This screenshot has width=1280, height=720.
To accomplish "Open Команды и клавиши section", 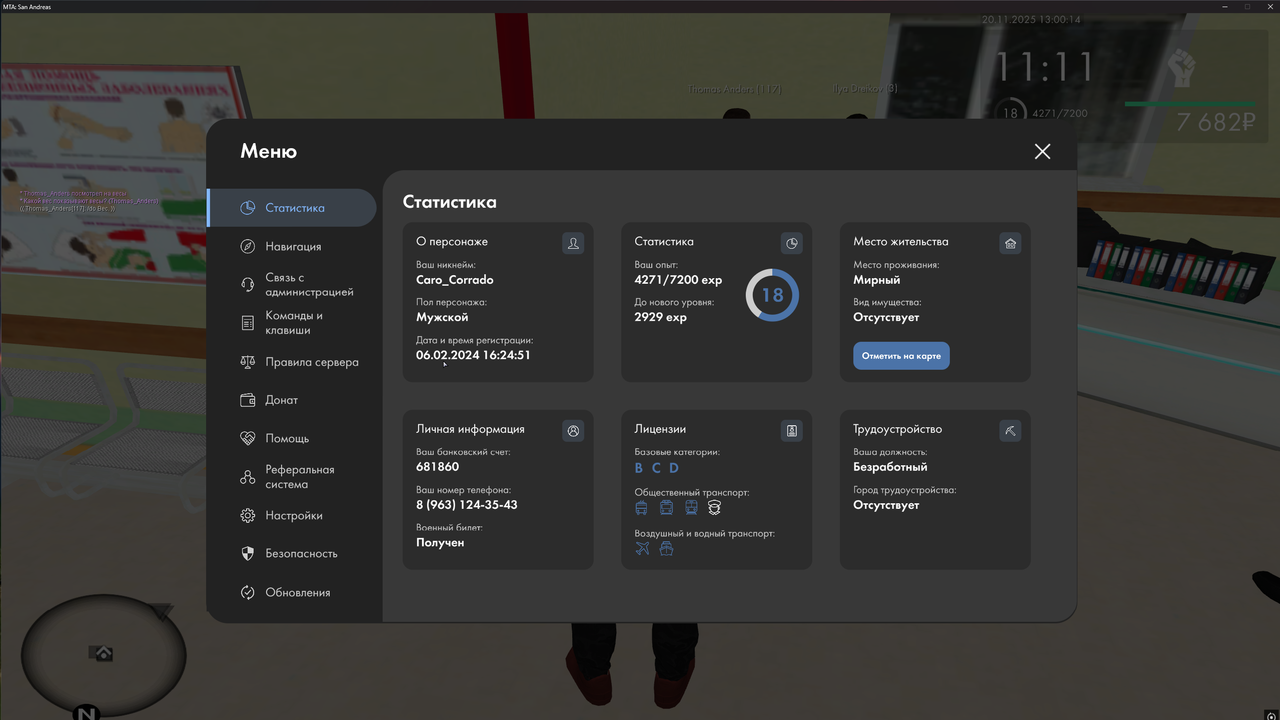I will click(292, 323).
